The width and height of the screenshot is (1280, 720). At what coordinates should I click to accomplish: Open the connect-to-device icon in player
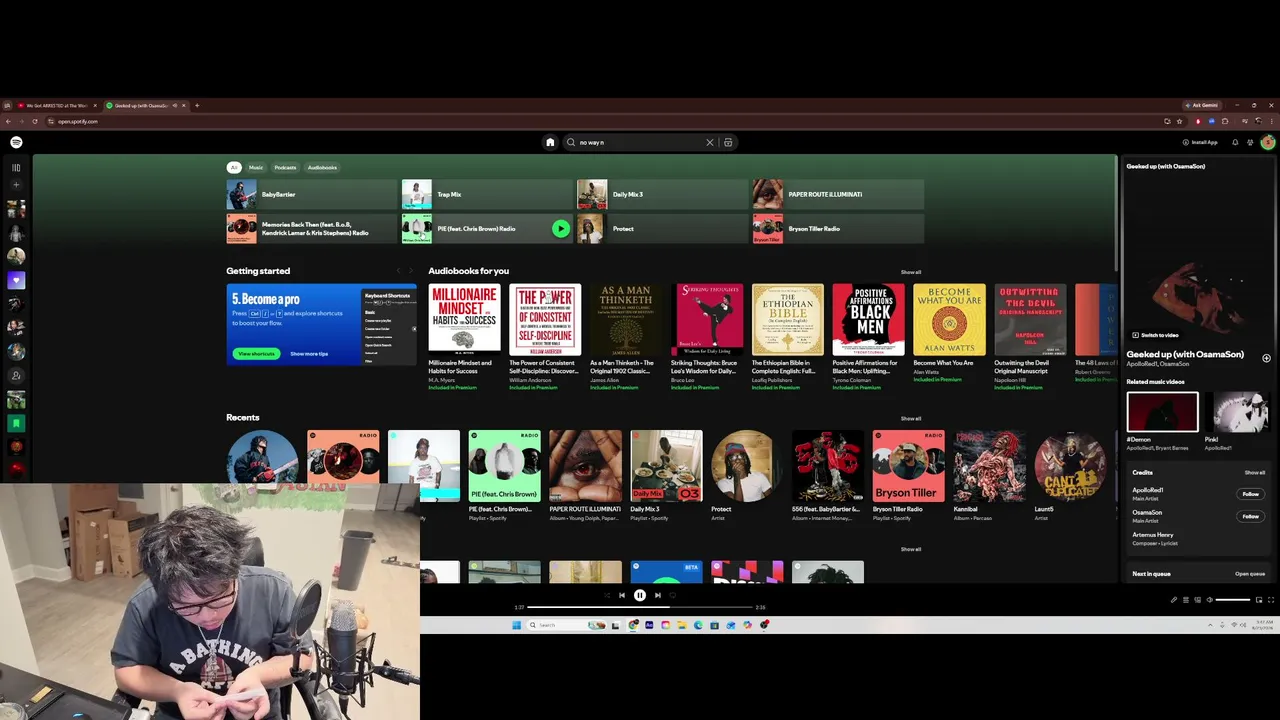click(1198, 600)
